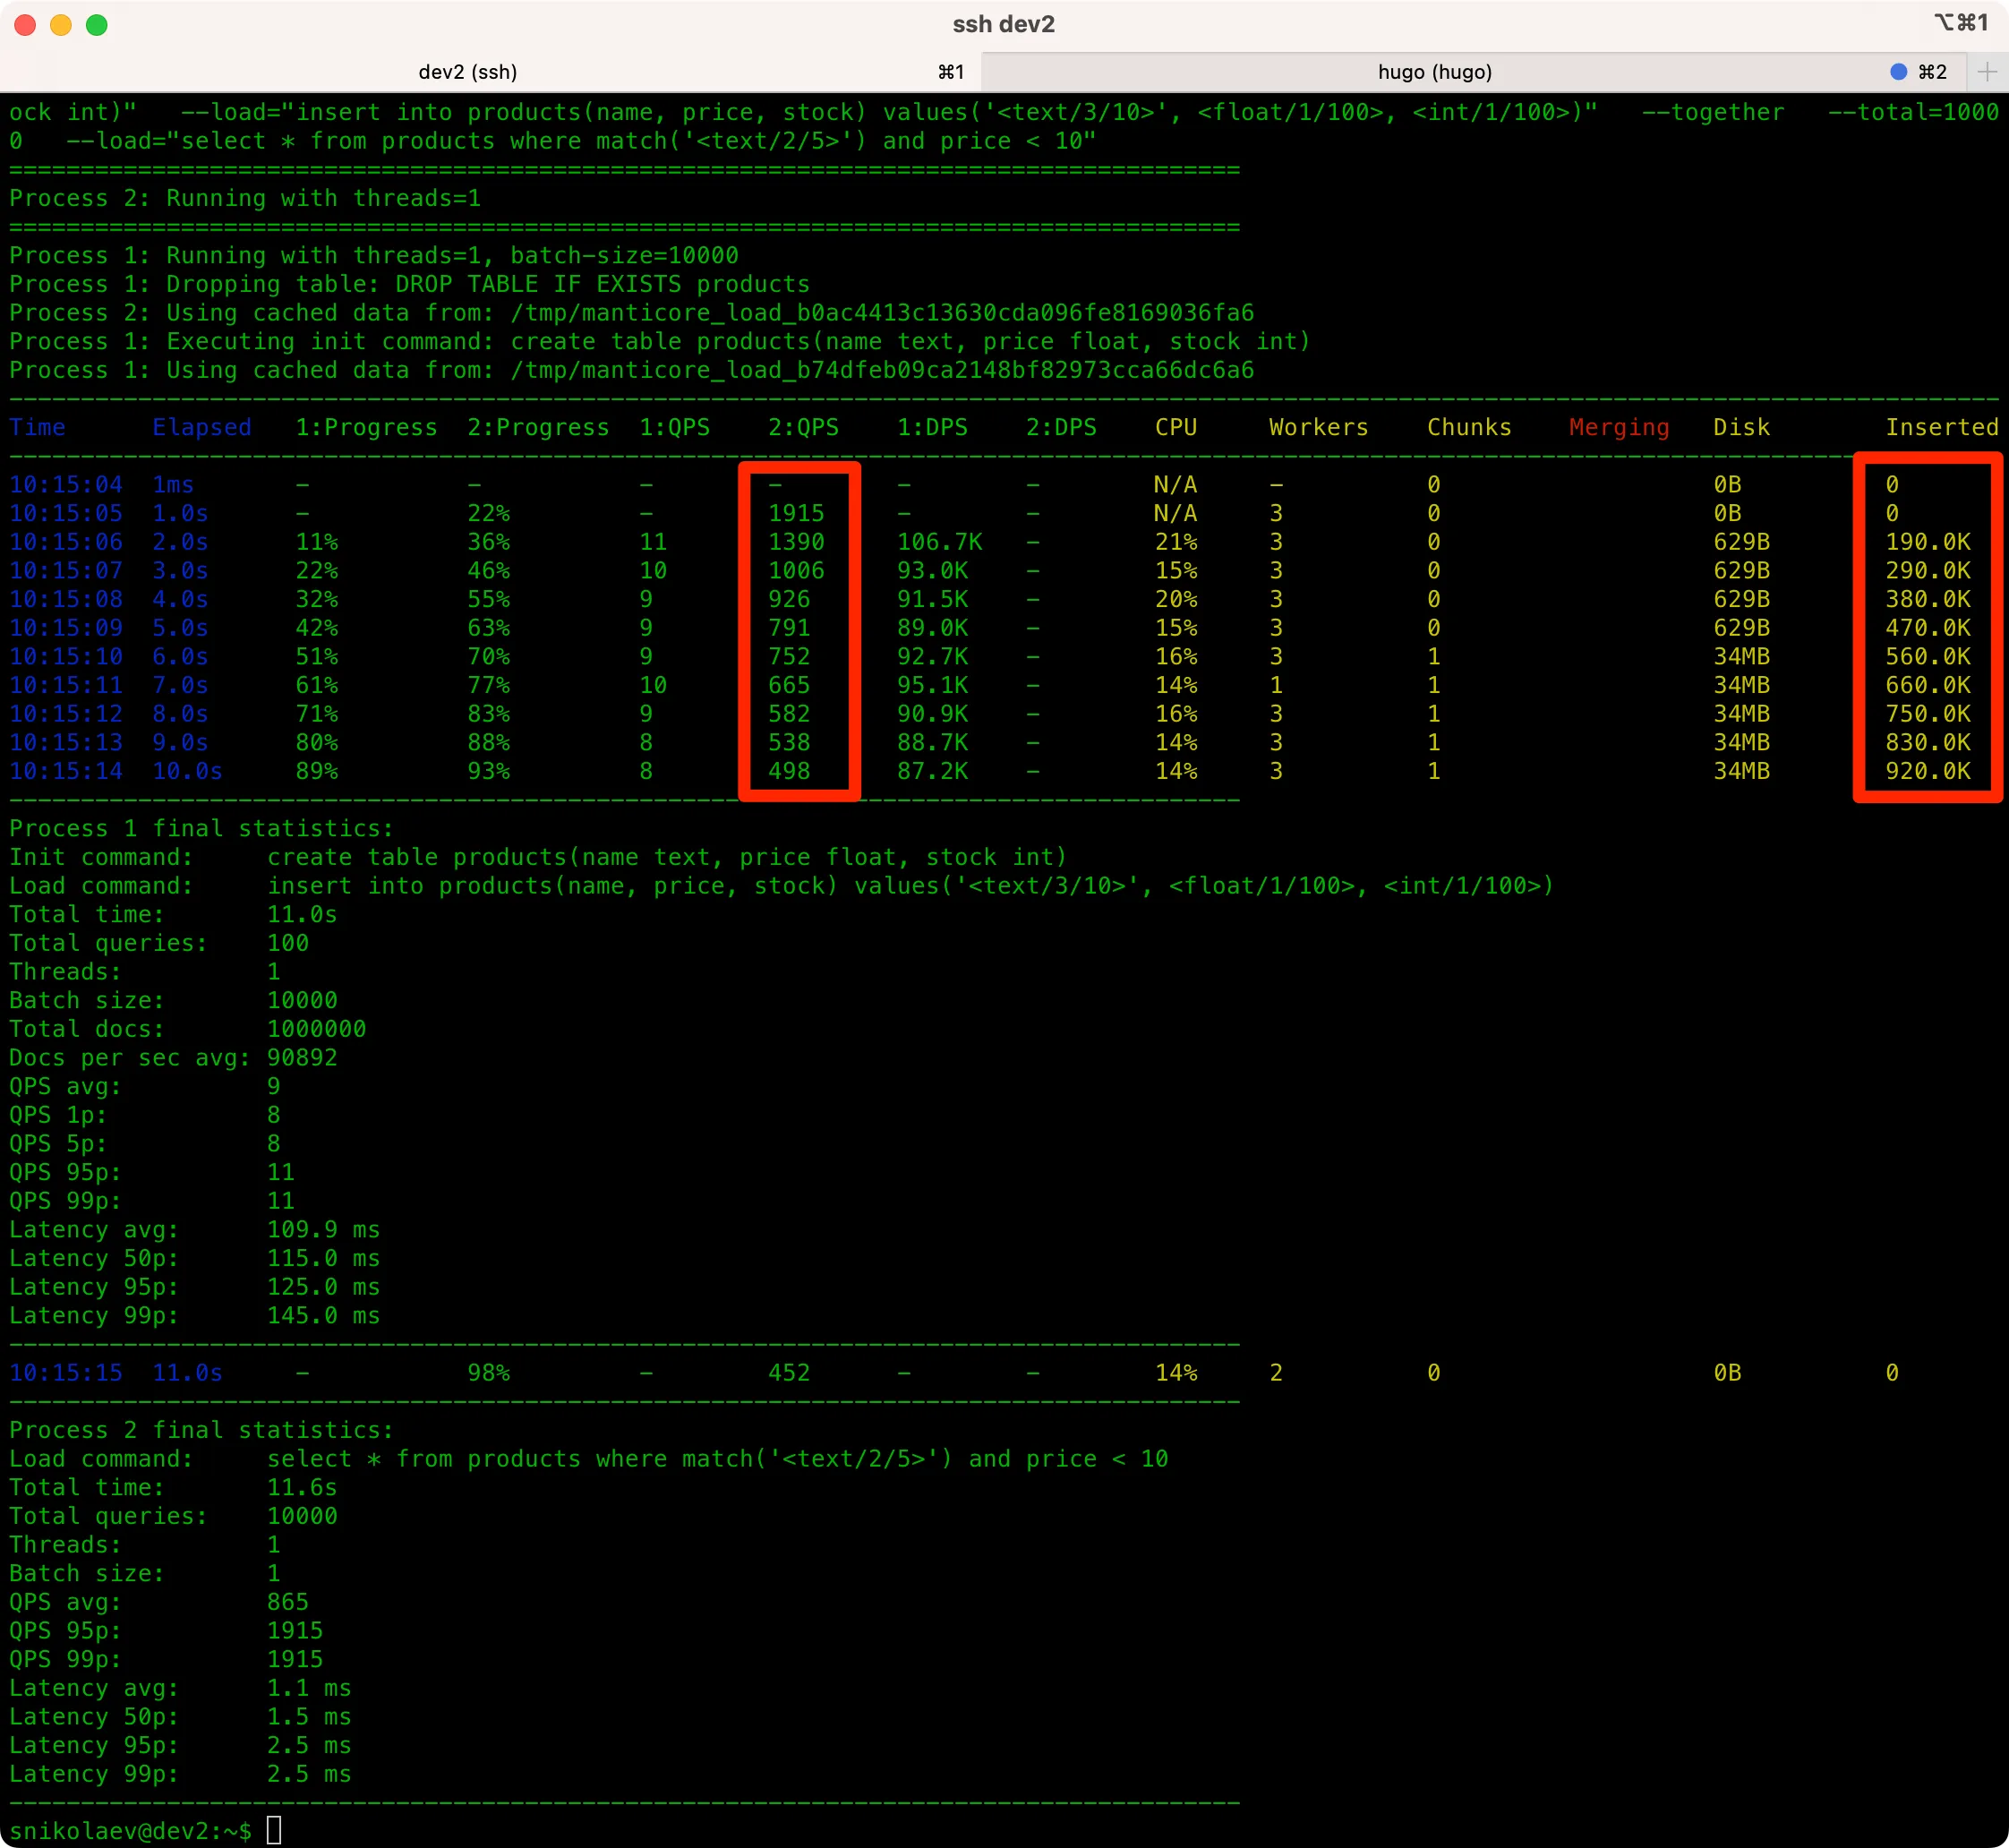Click the 'Disk' column header
This screenshot has height=1848, width=2009.
[x=1741, y=427]
